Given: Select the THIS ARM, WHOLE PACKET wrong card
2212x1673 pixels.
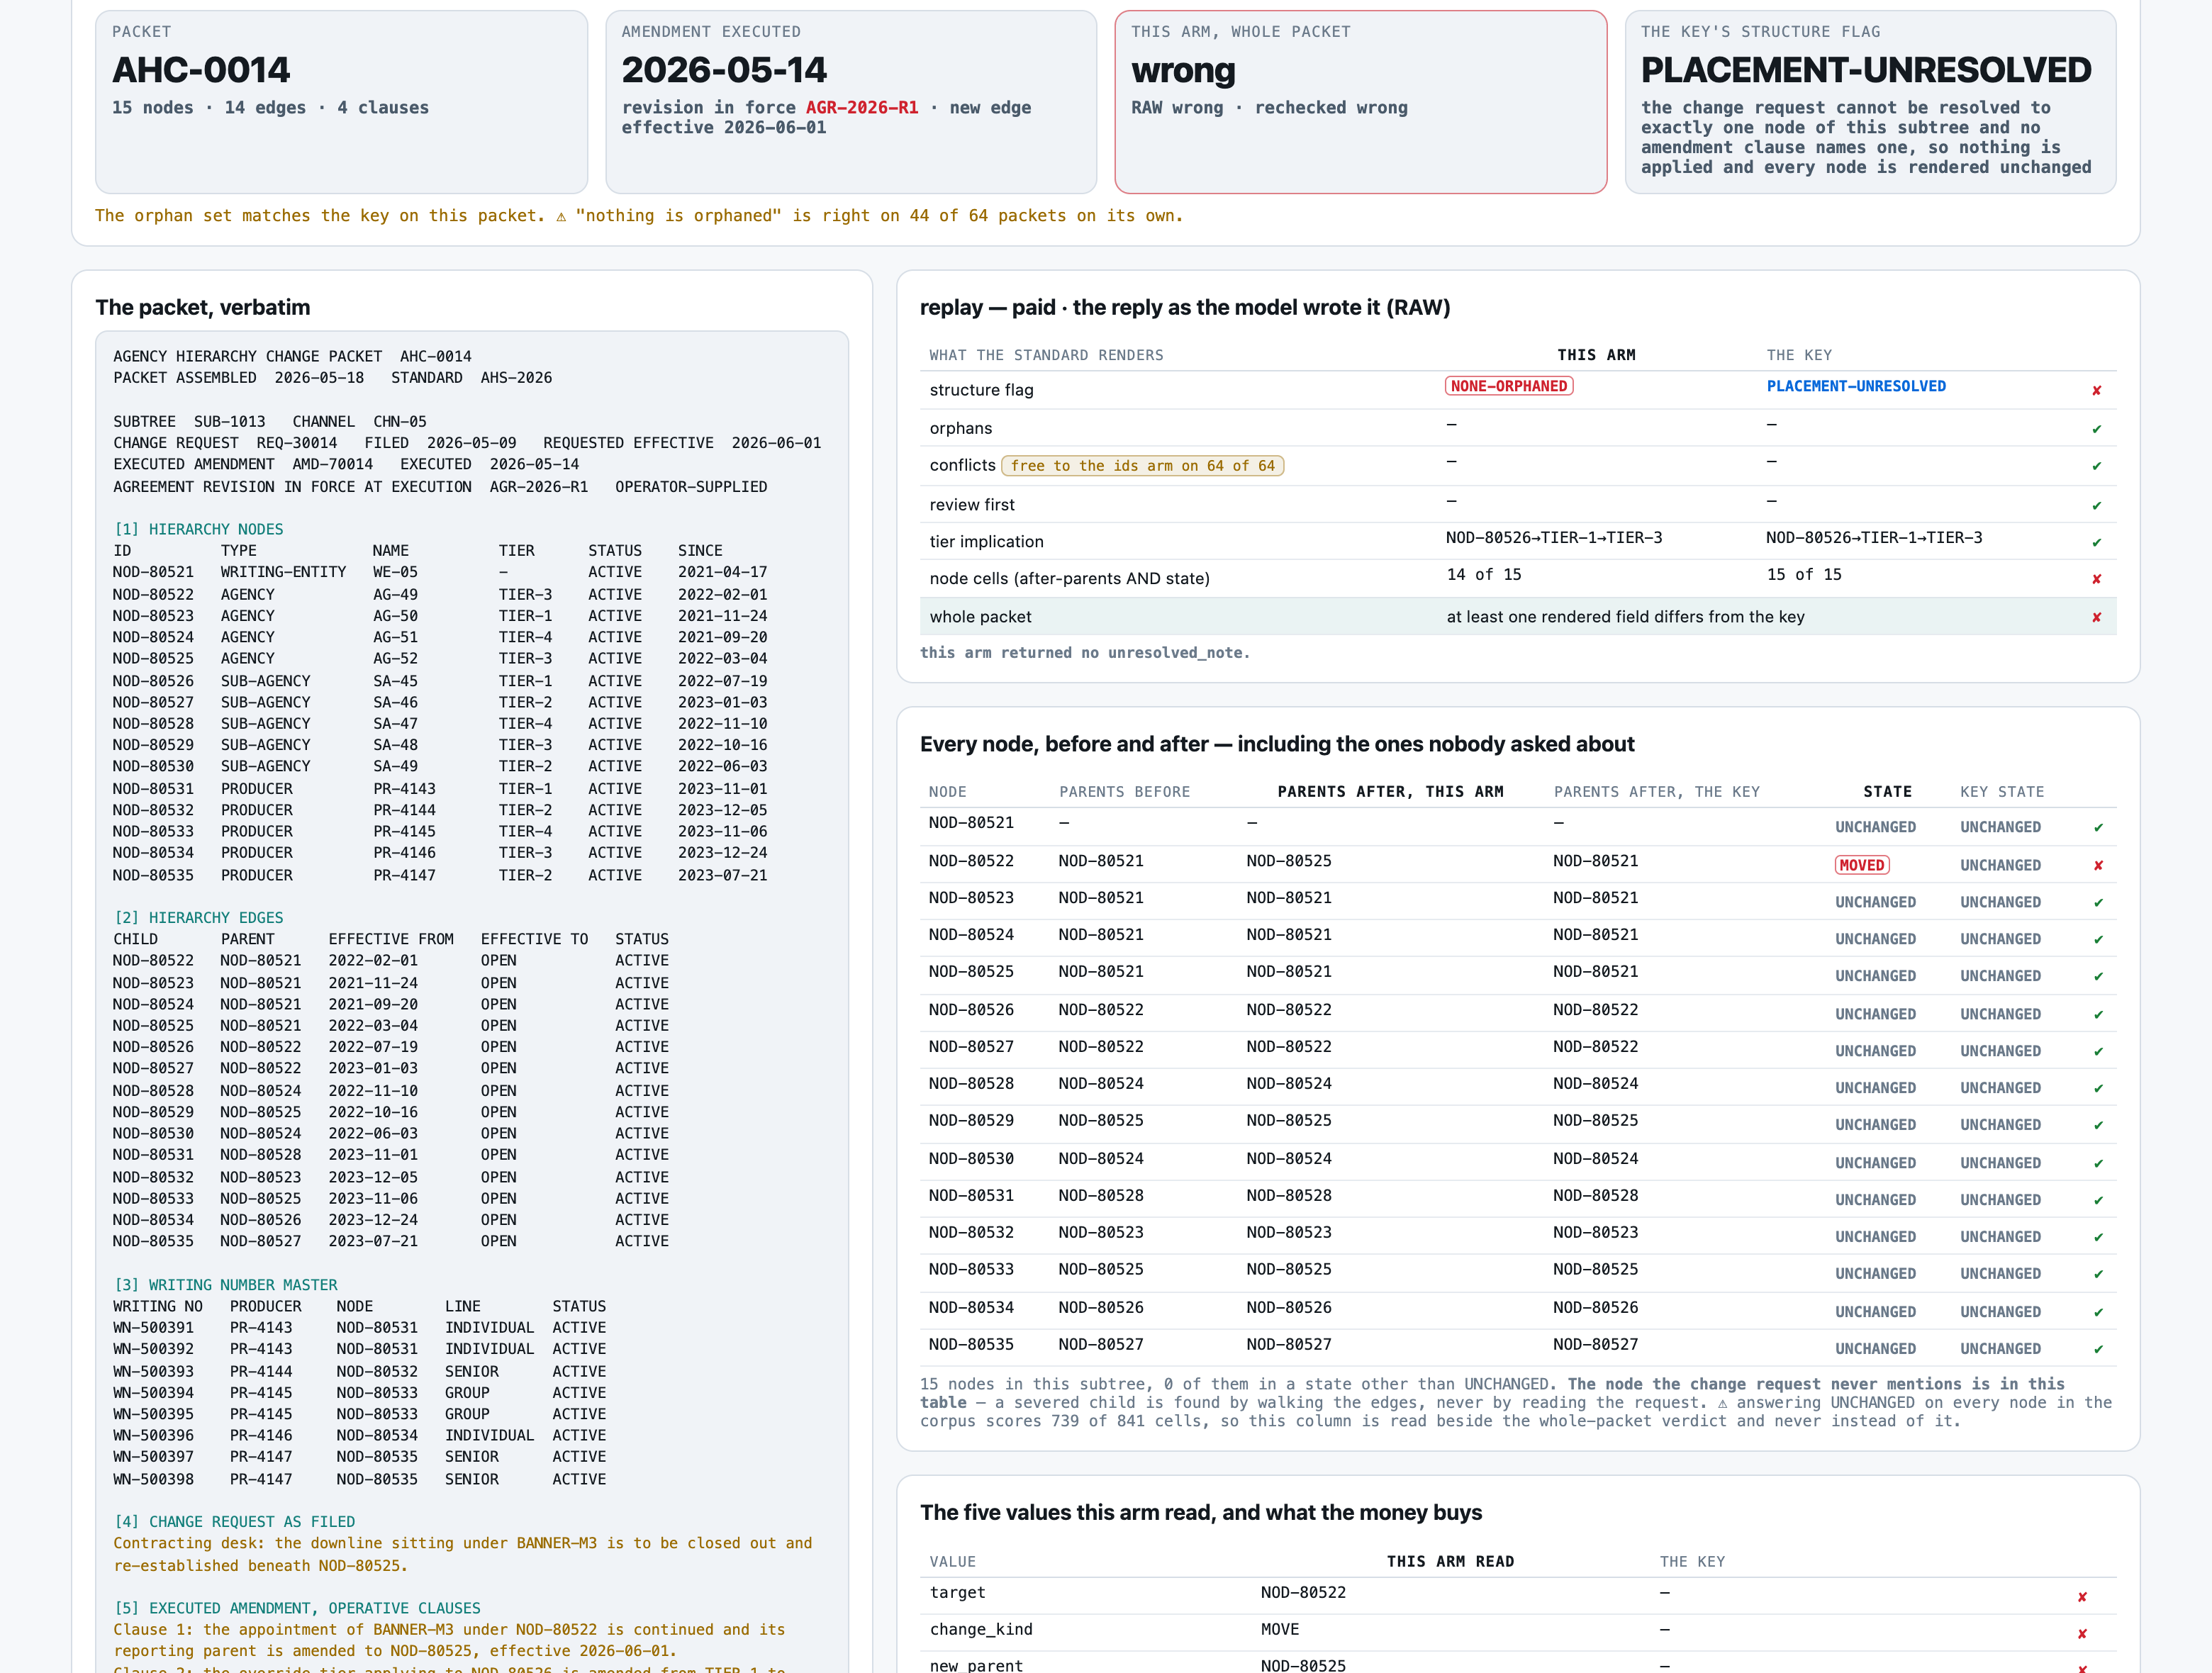Looking at the screenshot, I should [x=1360, y=102].
